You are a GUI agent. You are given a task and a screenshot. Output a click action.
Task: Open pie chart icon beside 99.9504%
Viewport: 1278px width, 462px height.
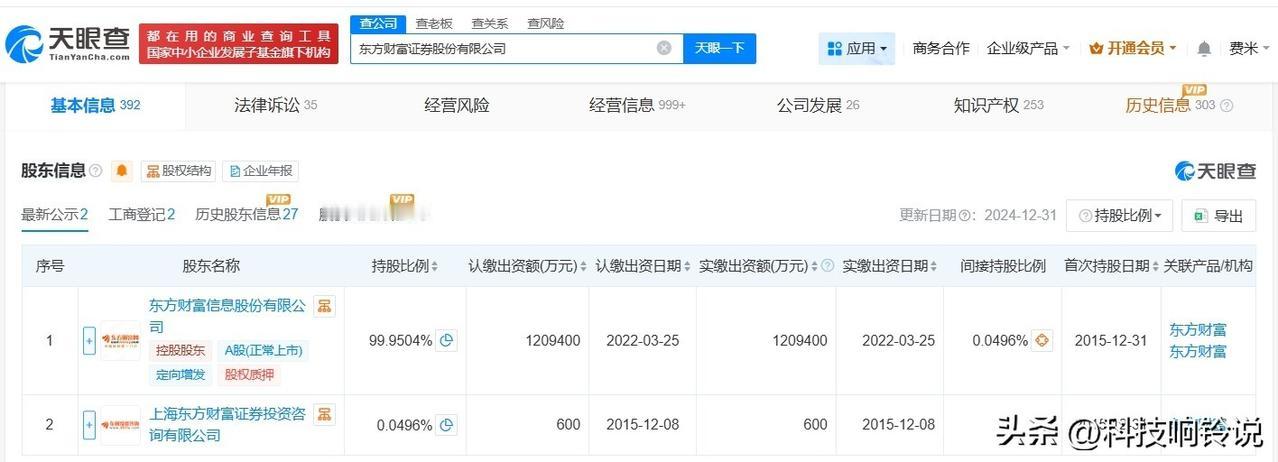[x=447, y=340]
